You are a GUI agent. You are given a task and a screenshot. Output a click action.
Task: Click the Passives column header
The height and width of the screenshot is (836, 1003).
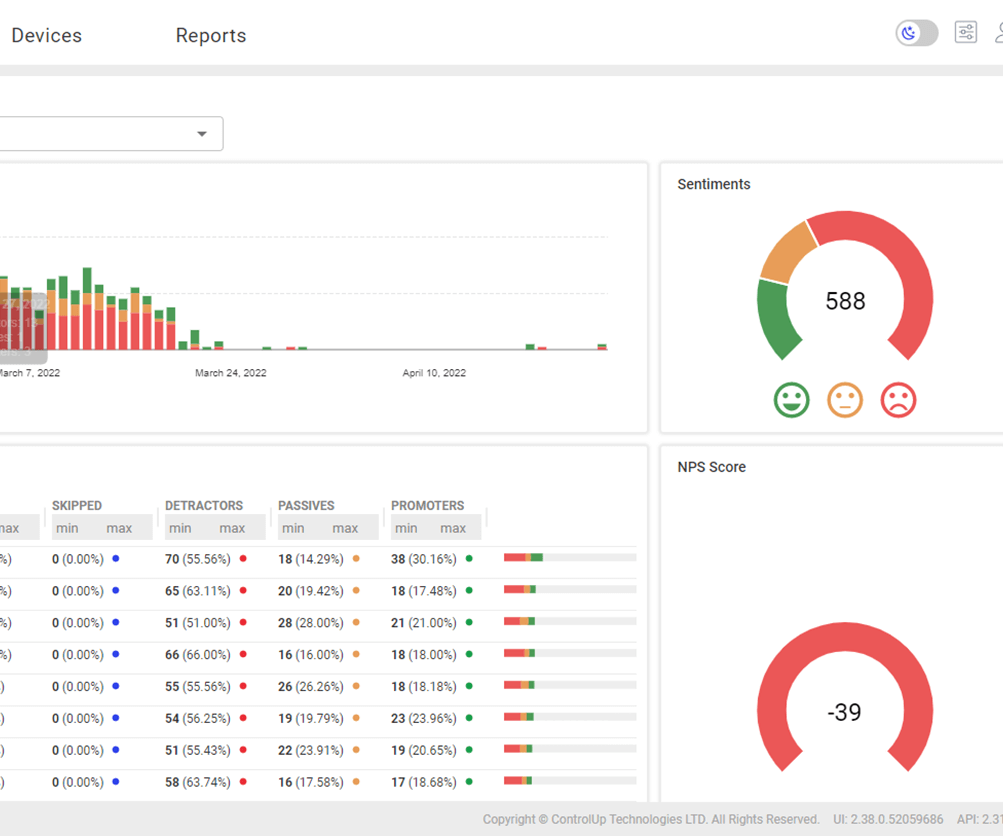[306, 505]
